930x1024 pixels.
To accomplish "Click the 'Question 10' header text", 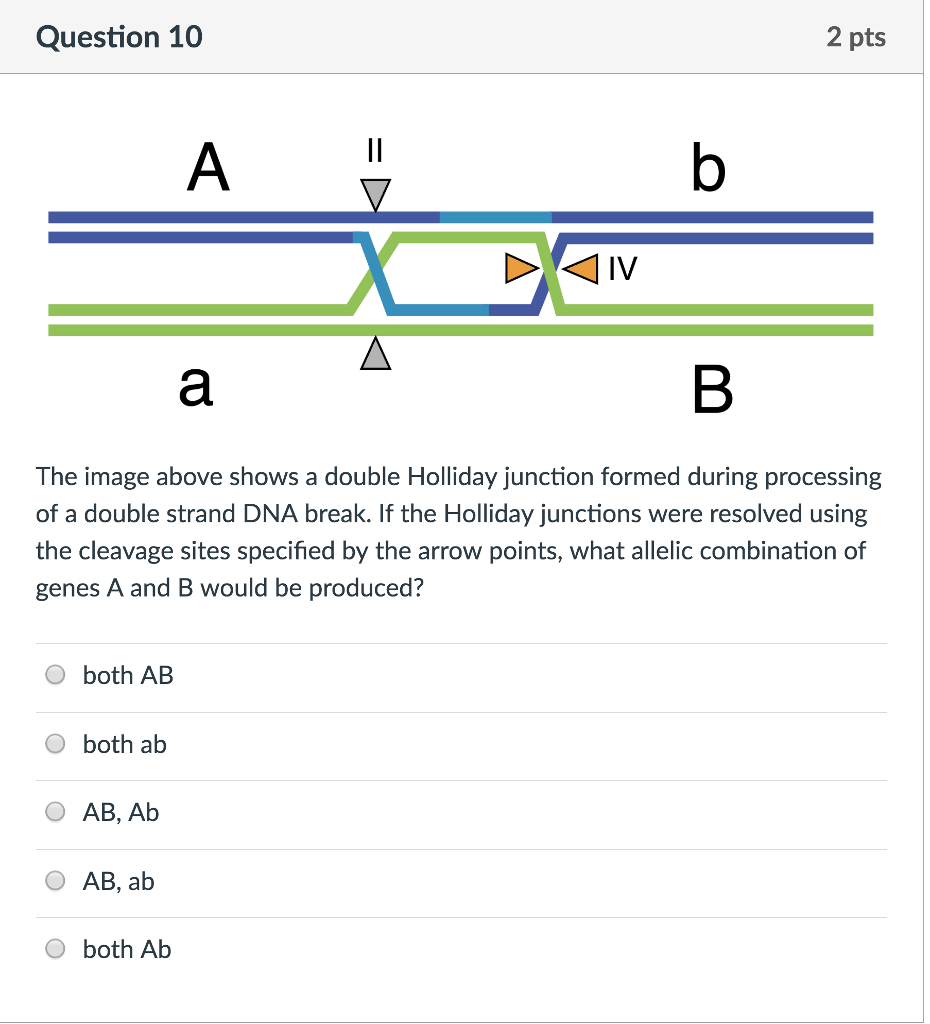I will click(x=118, y=37).
